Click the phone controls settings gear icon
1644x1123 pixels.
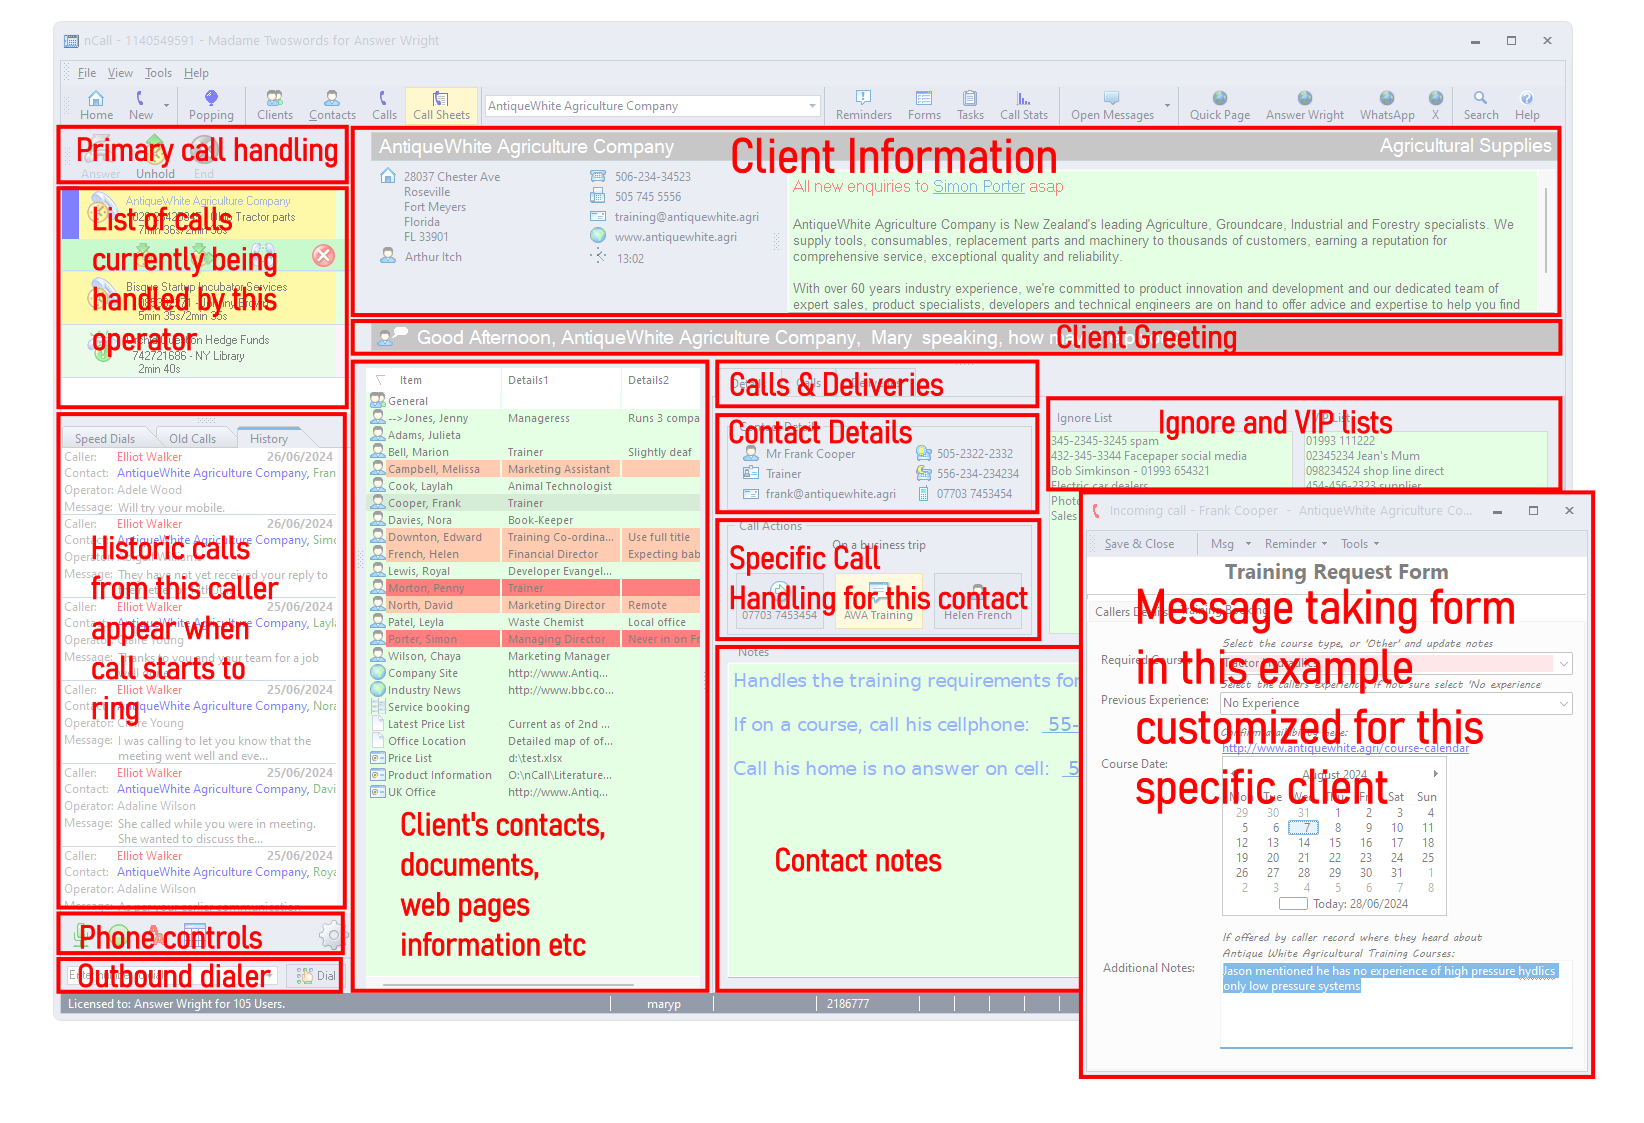click(x=331, y=936)
